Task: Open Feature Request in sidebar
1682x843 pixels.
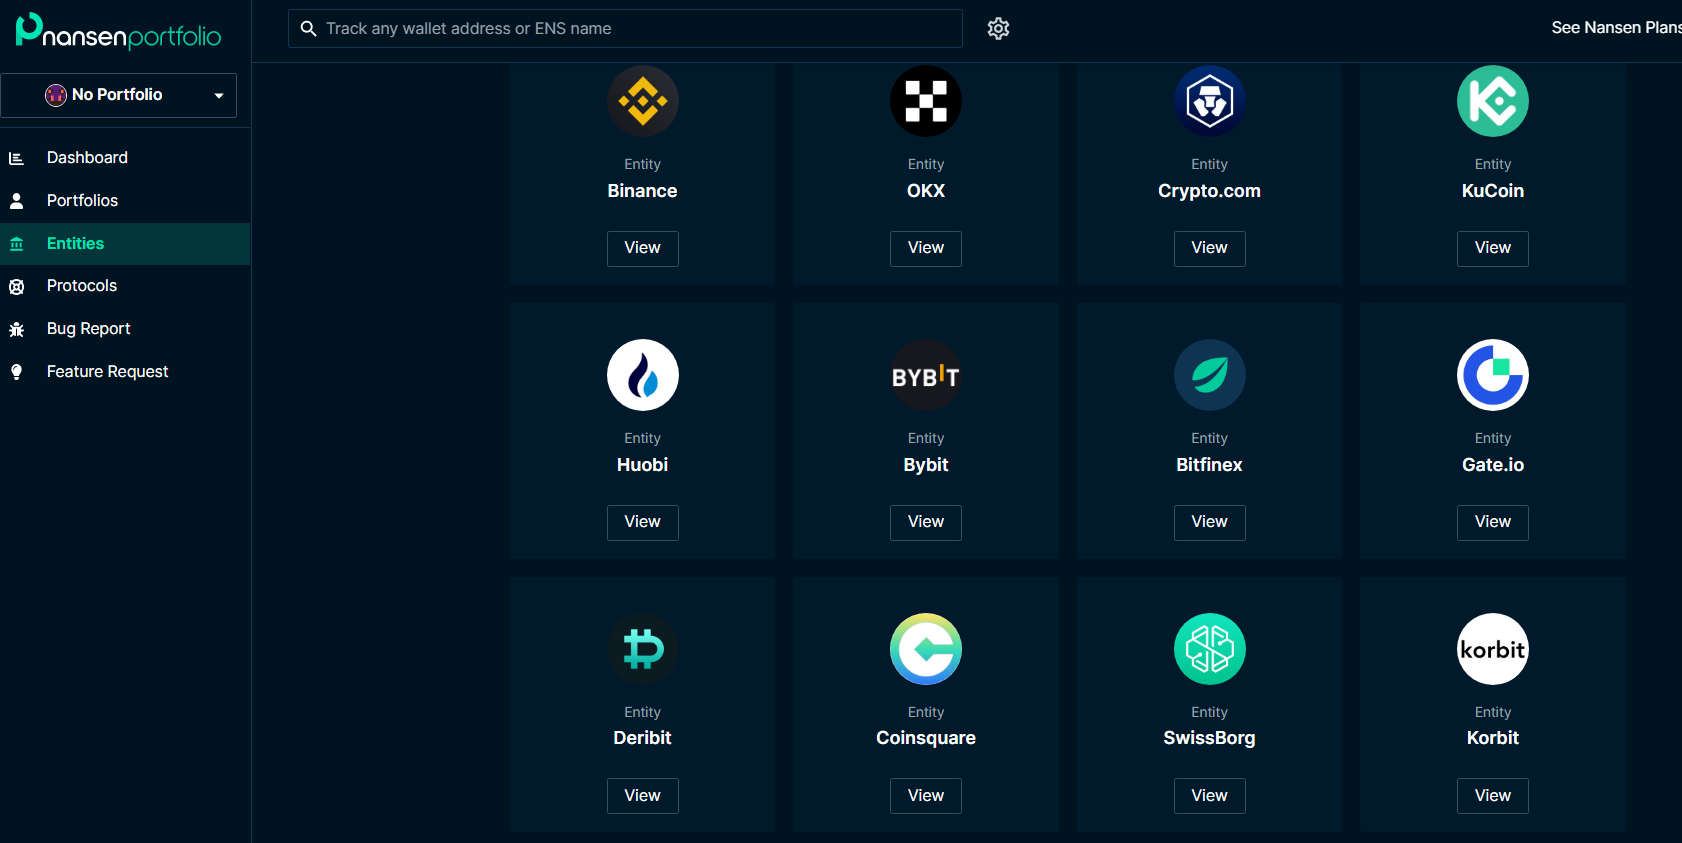Action: pyautogui.click(x=107, y=372)
